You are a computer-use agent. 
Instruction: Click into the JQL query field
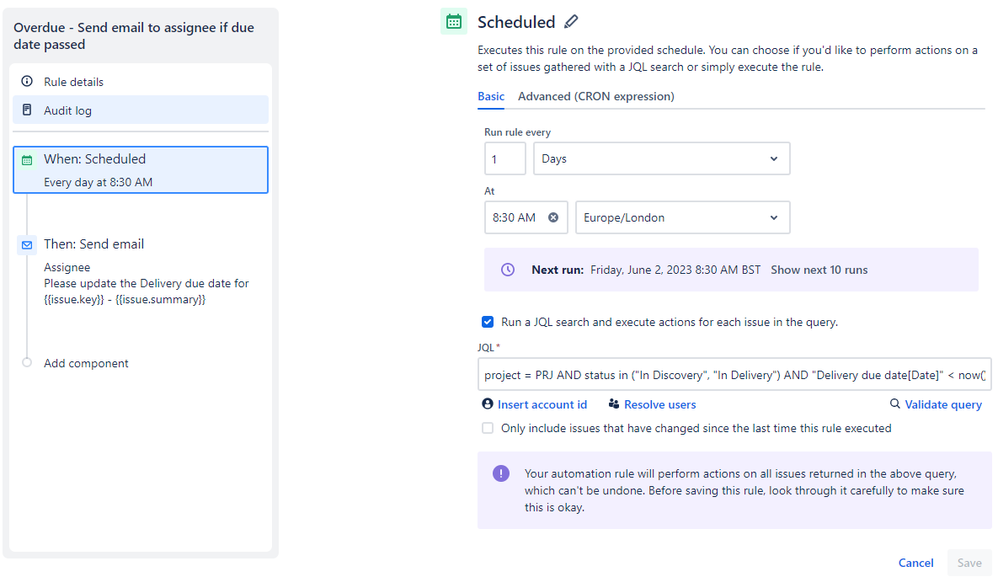point(734,376)
